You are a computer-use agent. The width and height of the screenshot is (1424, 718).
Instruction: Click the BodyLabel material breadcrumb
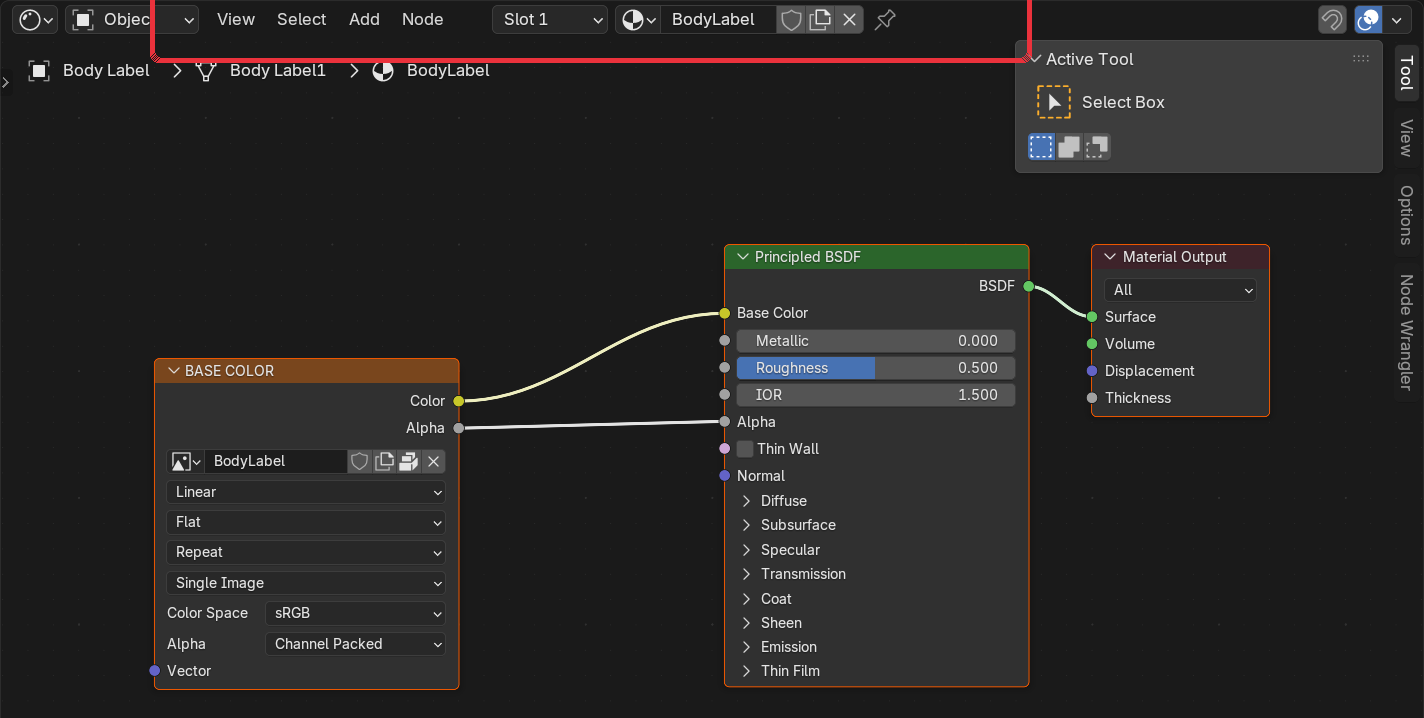431,70
